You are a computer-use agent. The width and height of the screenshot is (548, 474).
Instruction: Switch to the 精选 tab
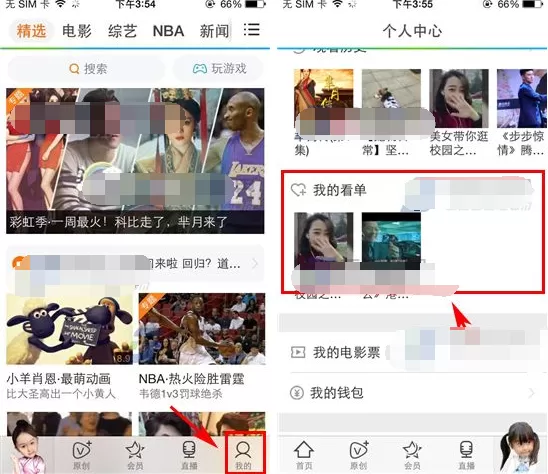click(x=31, y=31)
